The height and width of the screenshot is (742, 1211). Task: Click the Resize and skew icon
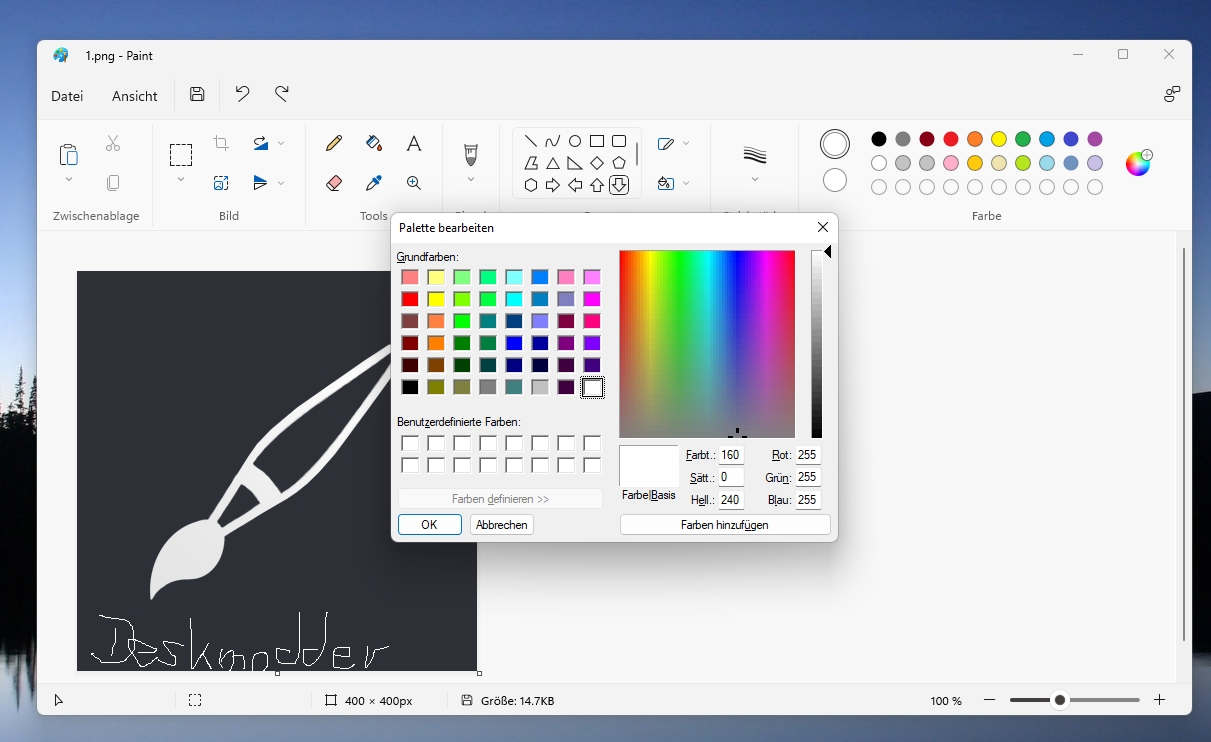click(x=221, y=183)
